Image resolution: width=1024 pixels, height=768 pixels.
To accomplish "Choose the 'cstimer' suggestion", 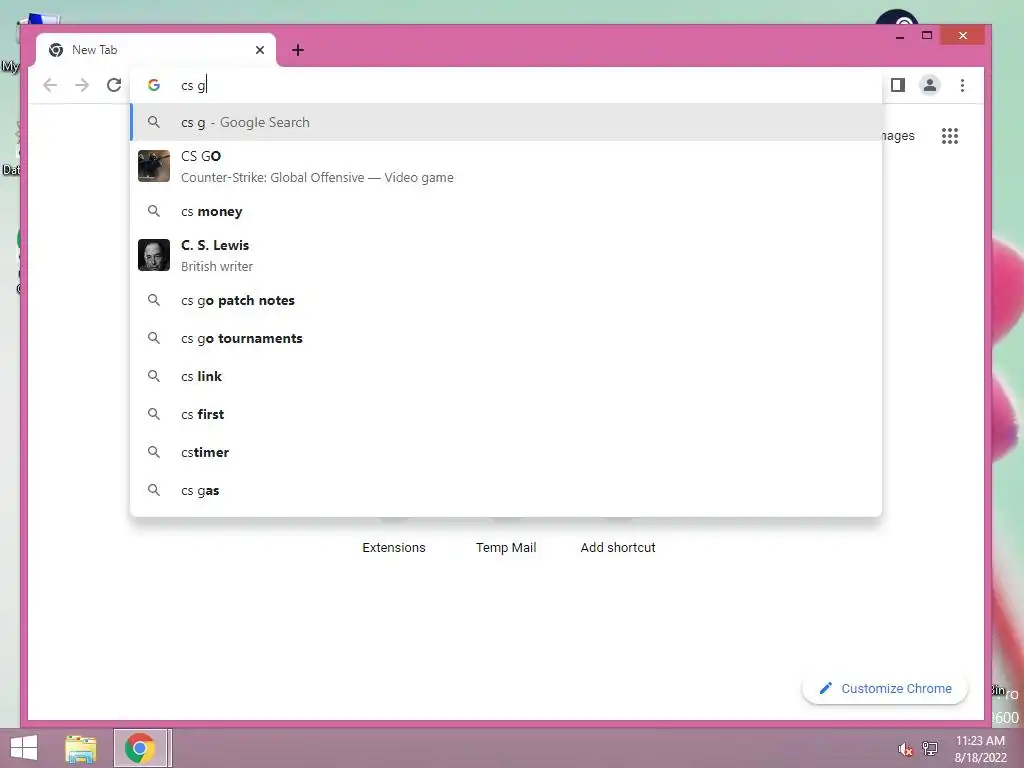I will 506,452.
